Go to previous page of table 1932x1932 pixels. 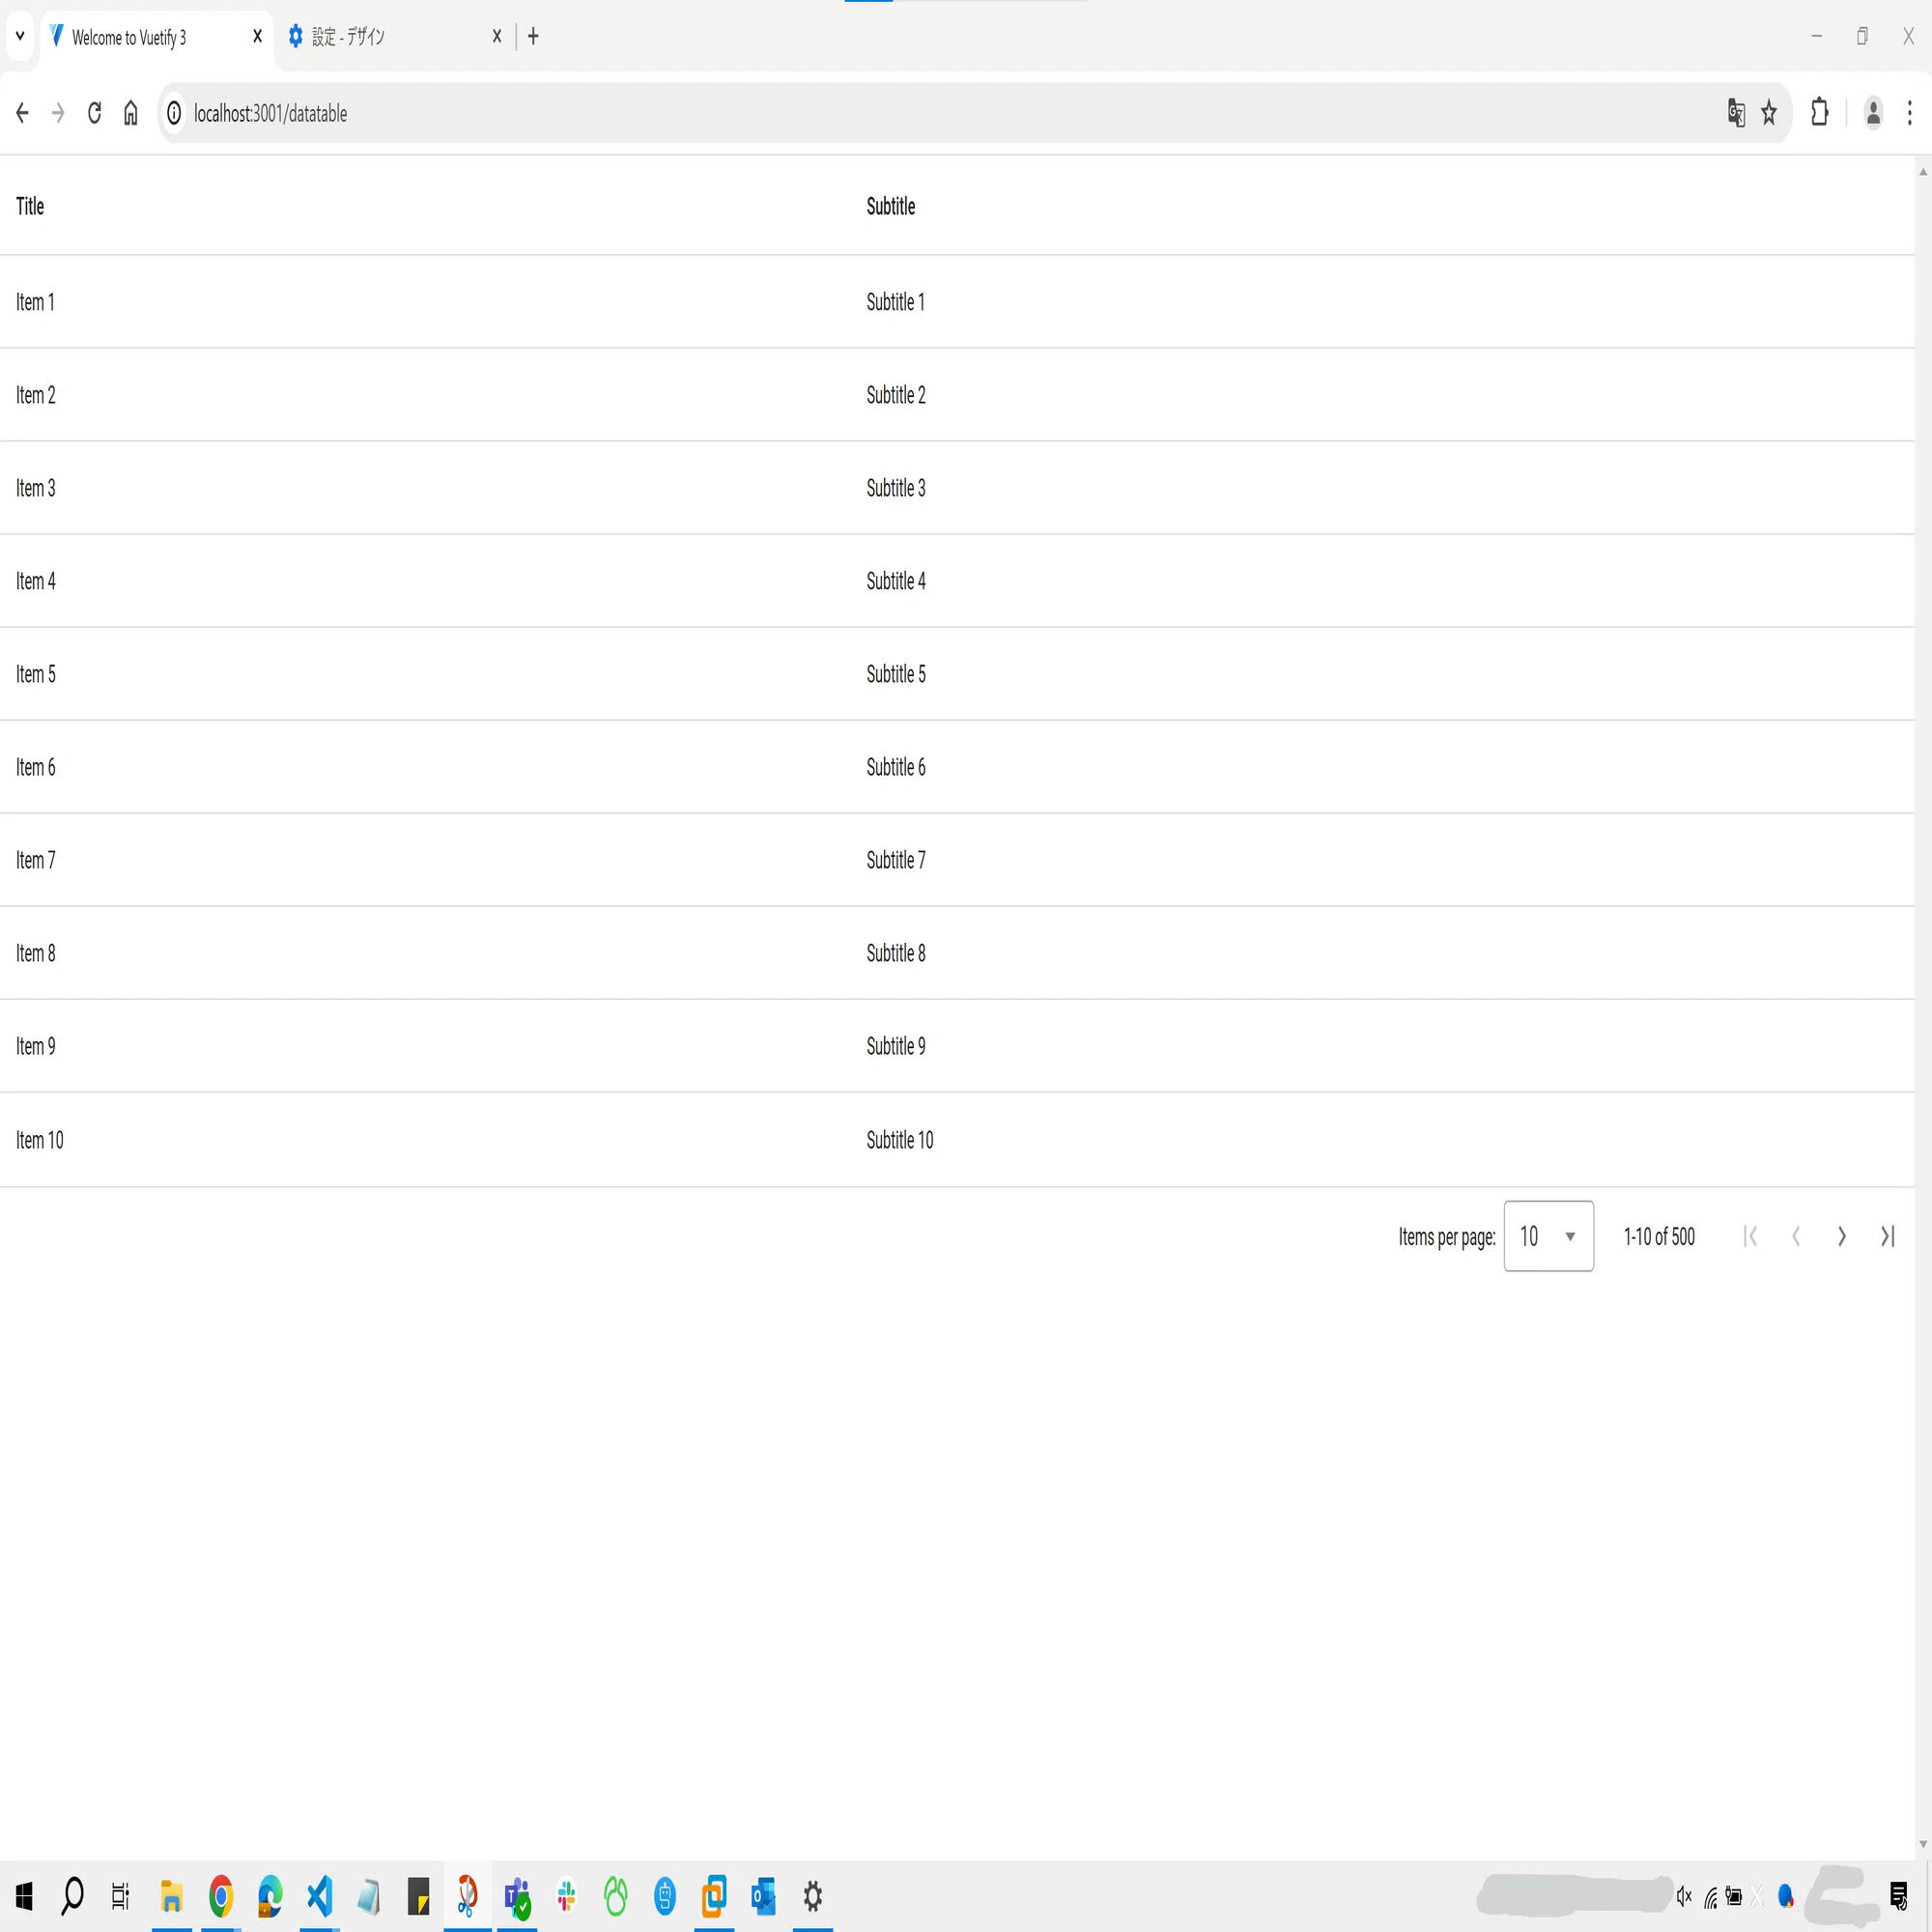click(1795, 1236)
